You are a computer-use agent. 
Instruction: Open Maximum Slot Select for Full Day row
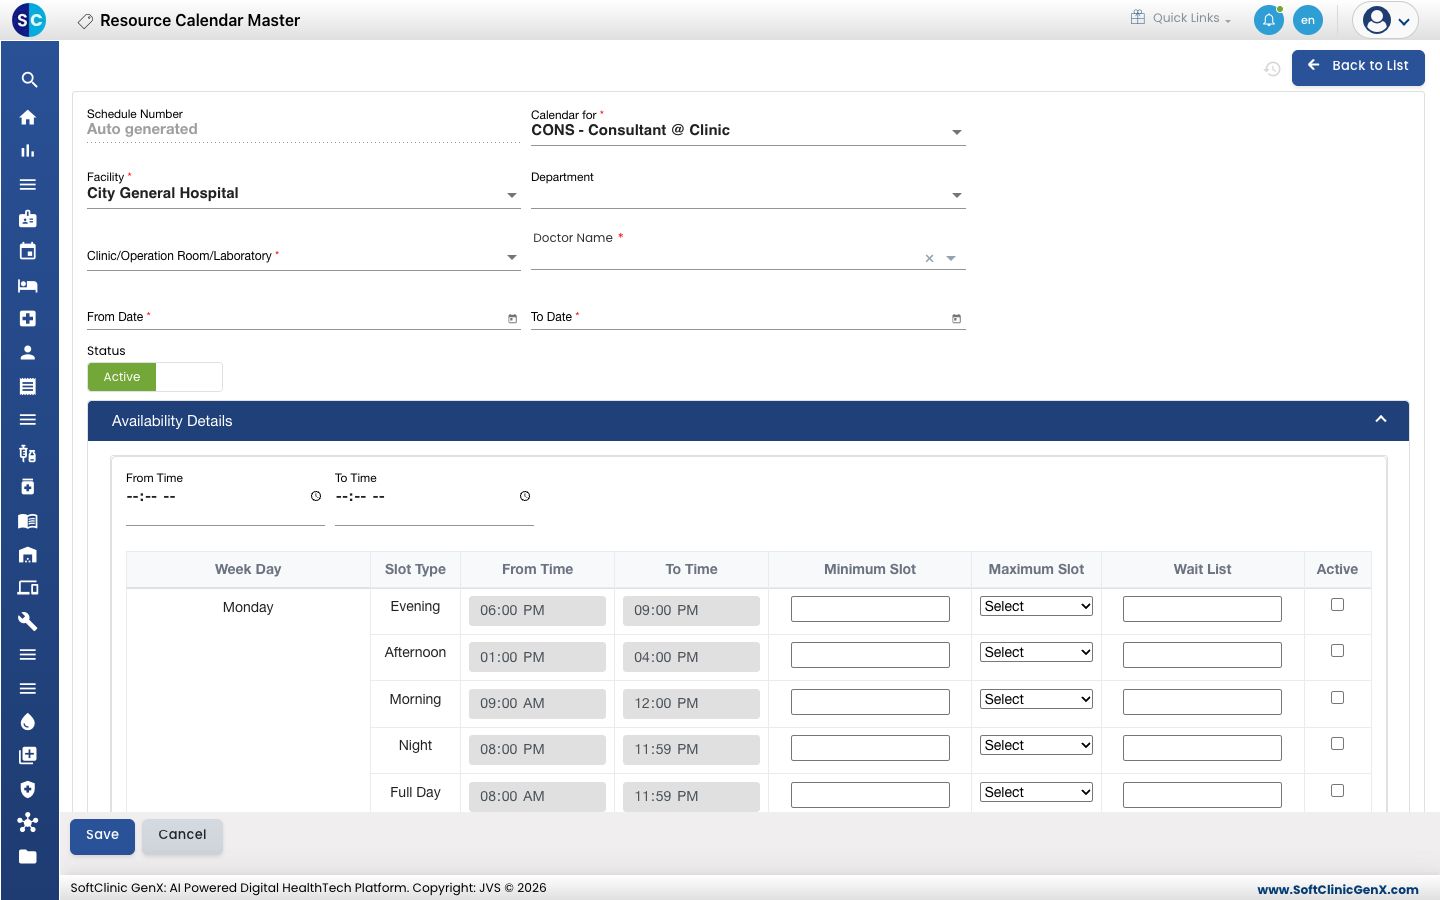click(1036, 792)
